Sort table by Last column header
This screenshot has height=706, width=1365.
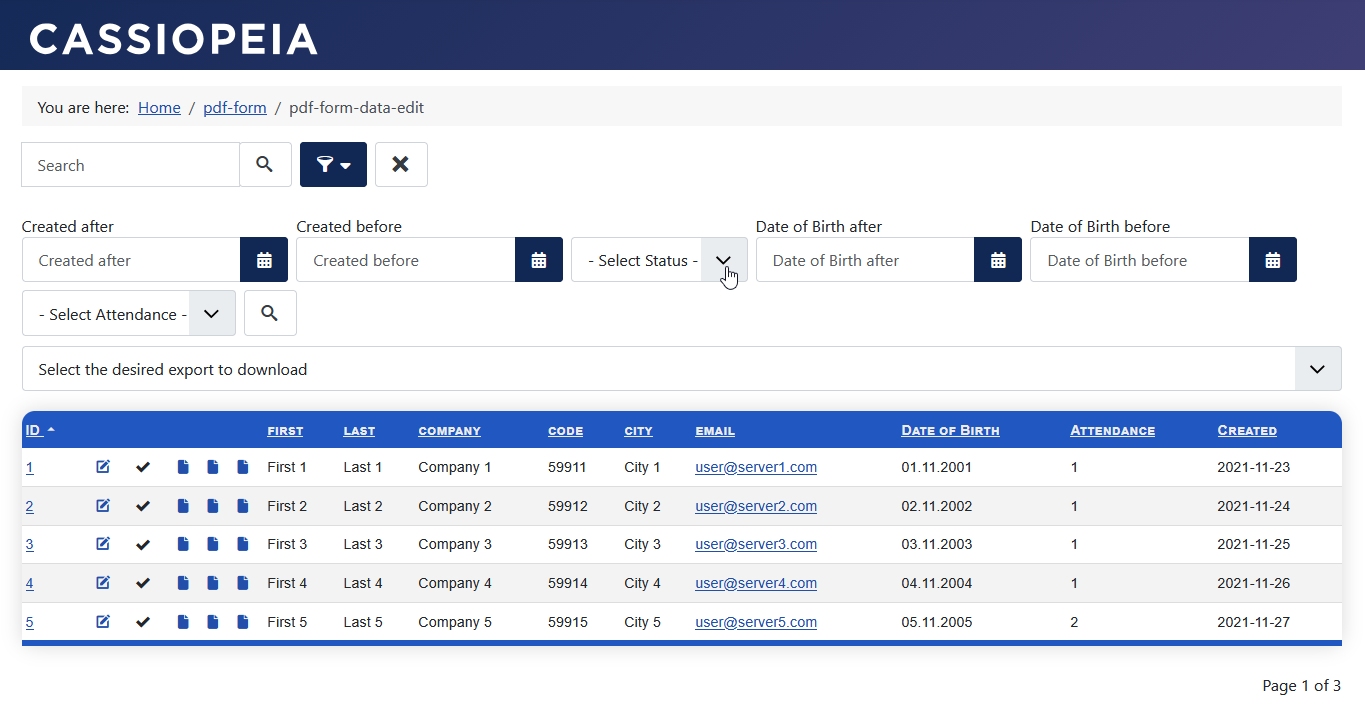pyautogui.click(x=359, y=431)
